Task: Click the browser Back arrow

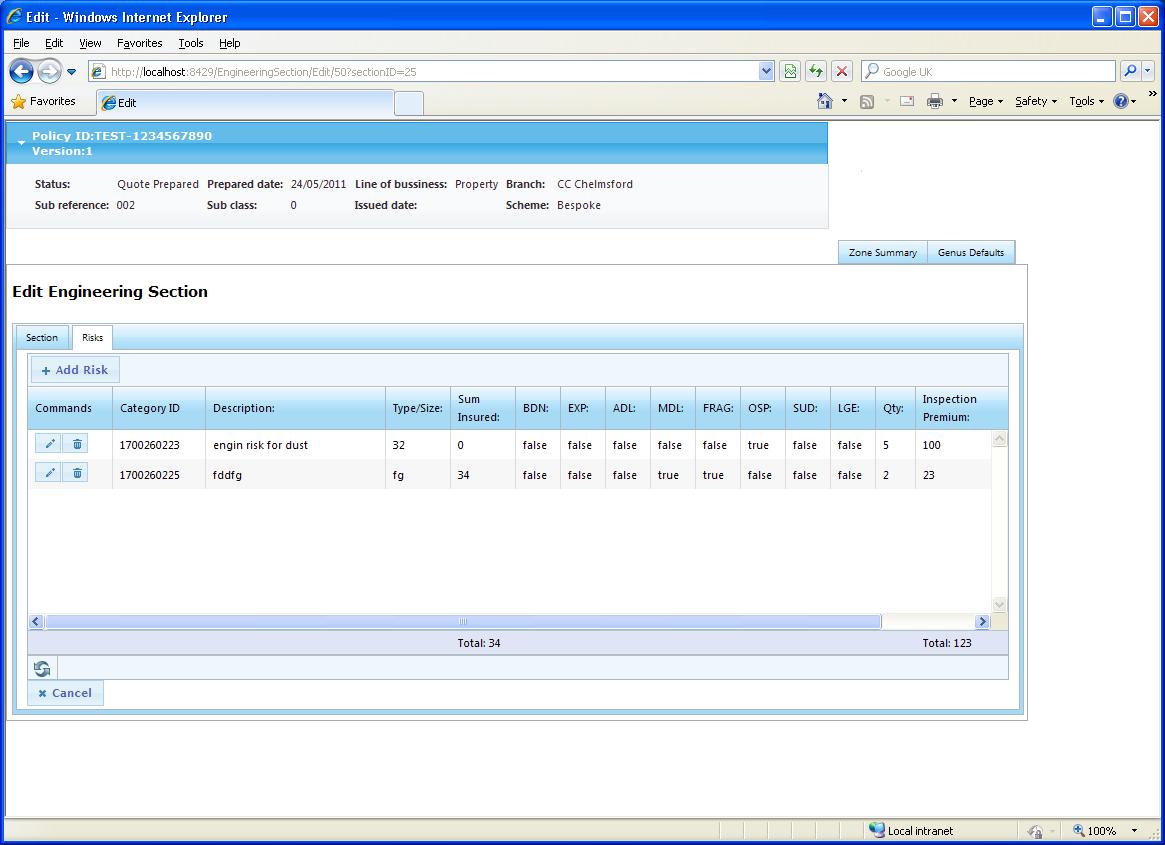Action: click(21, 71)
